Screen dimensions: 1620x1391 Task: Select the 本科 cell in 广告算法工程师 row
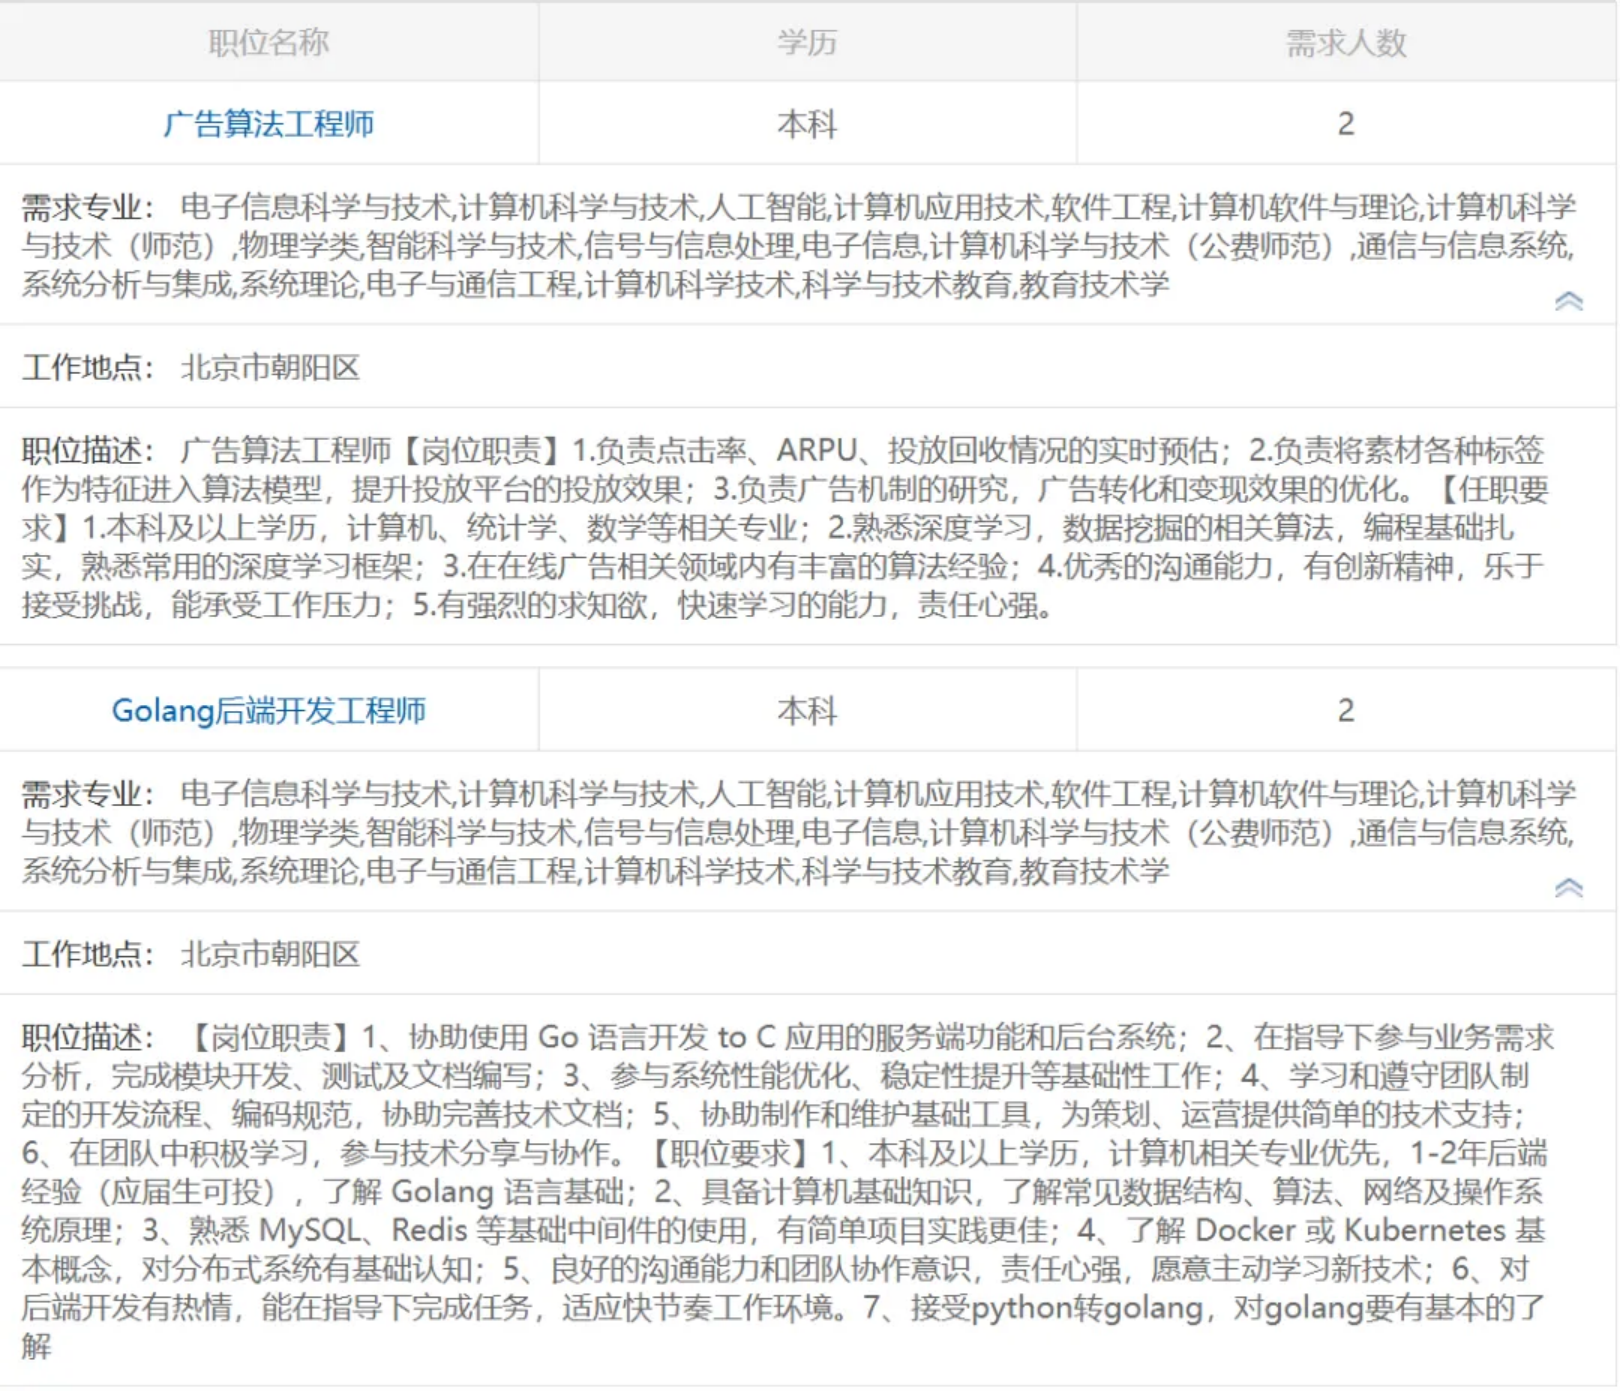click(807, 124)
